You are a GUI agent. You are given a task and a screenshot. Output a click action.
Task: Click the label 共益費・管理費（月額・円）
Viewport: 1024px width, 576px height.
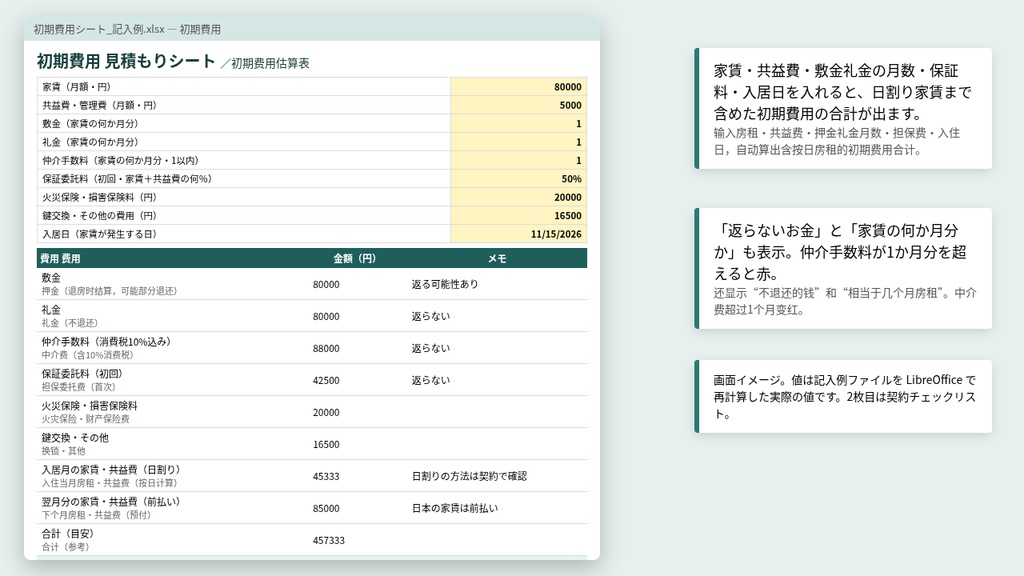(x=99, y=105)
